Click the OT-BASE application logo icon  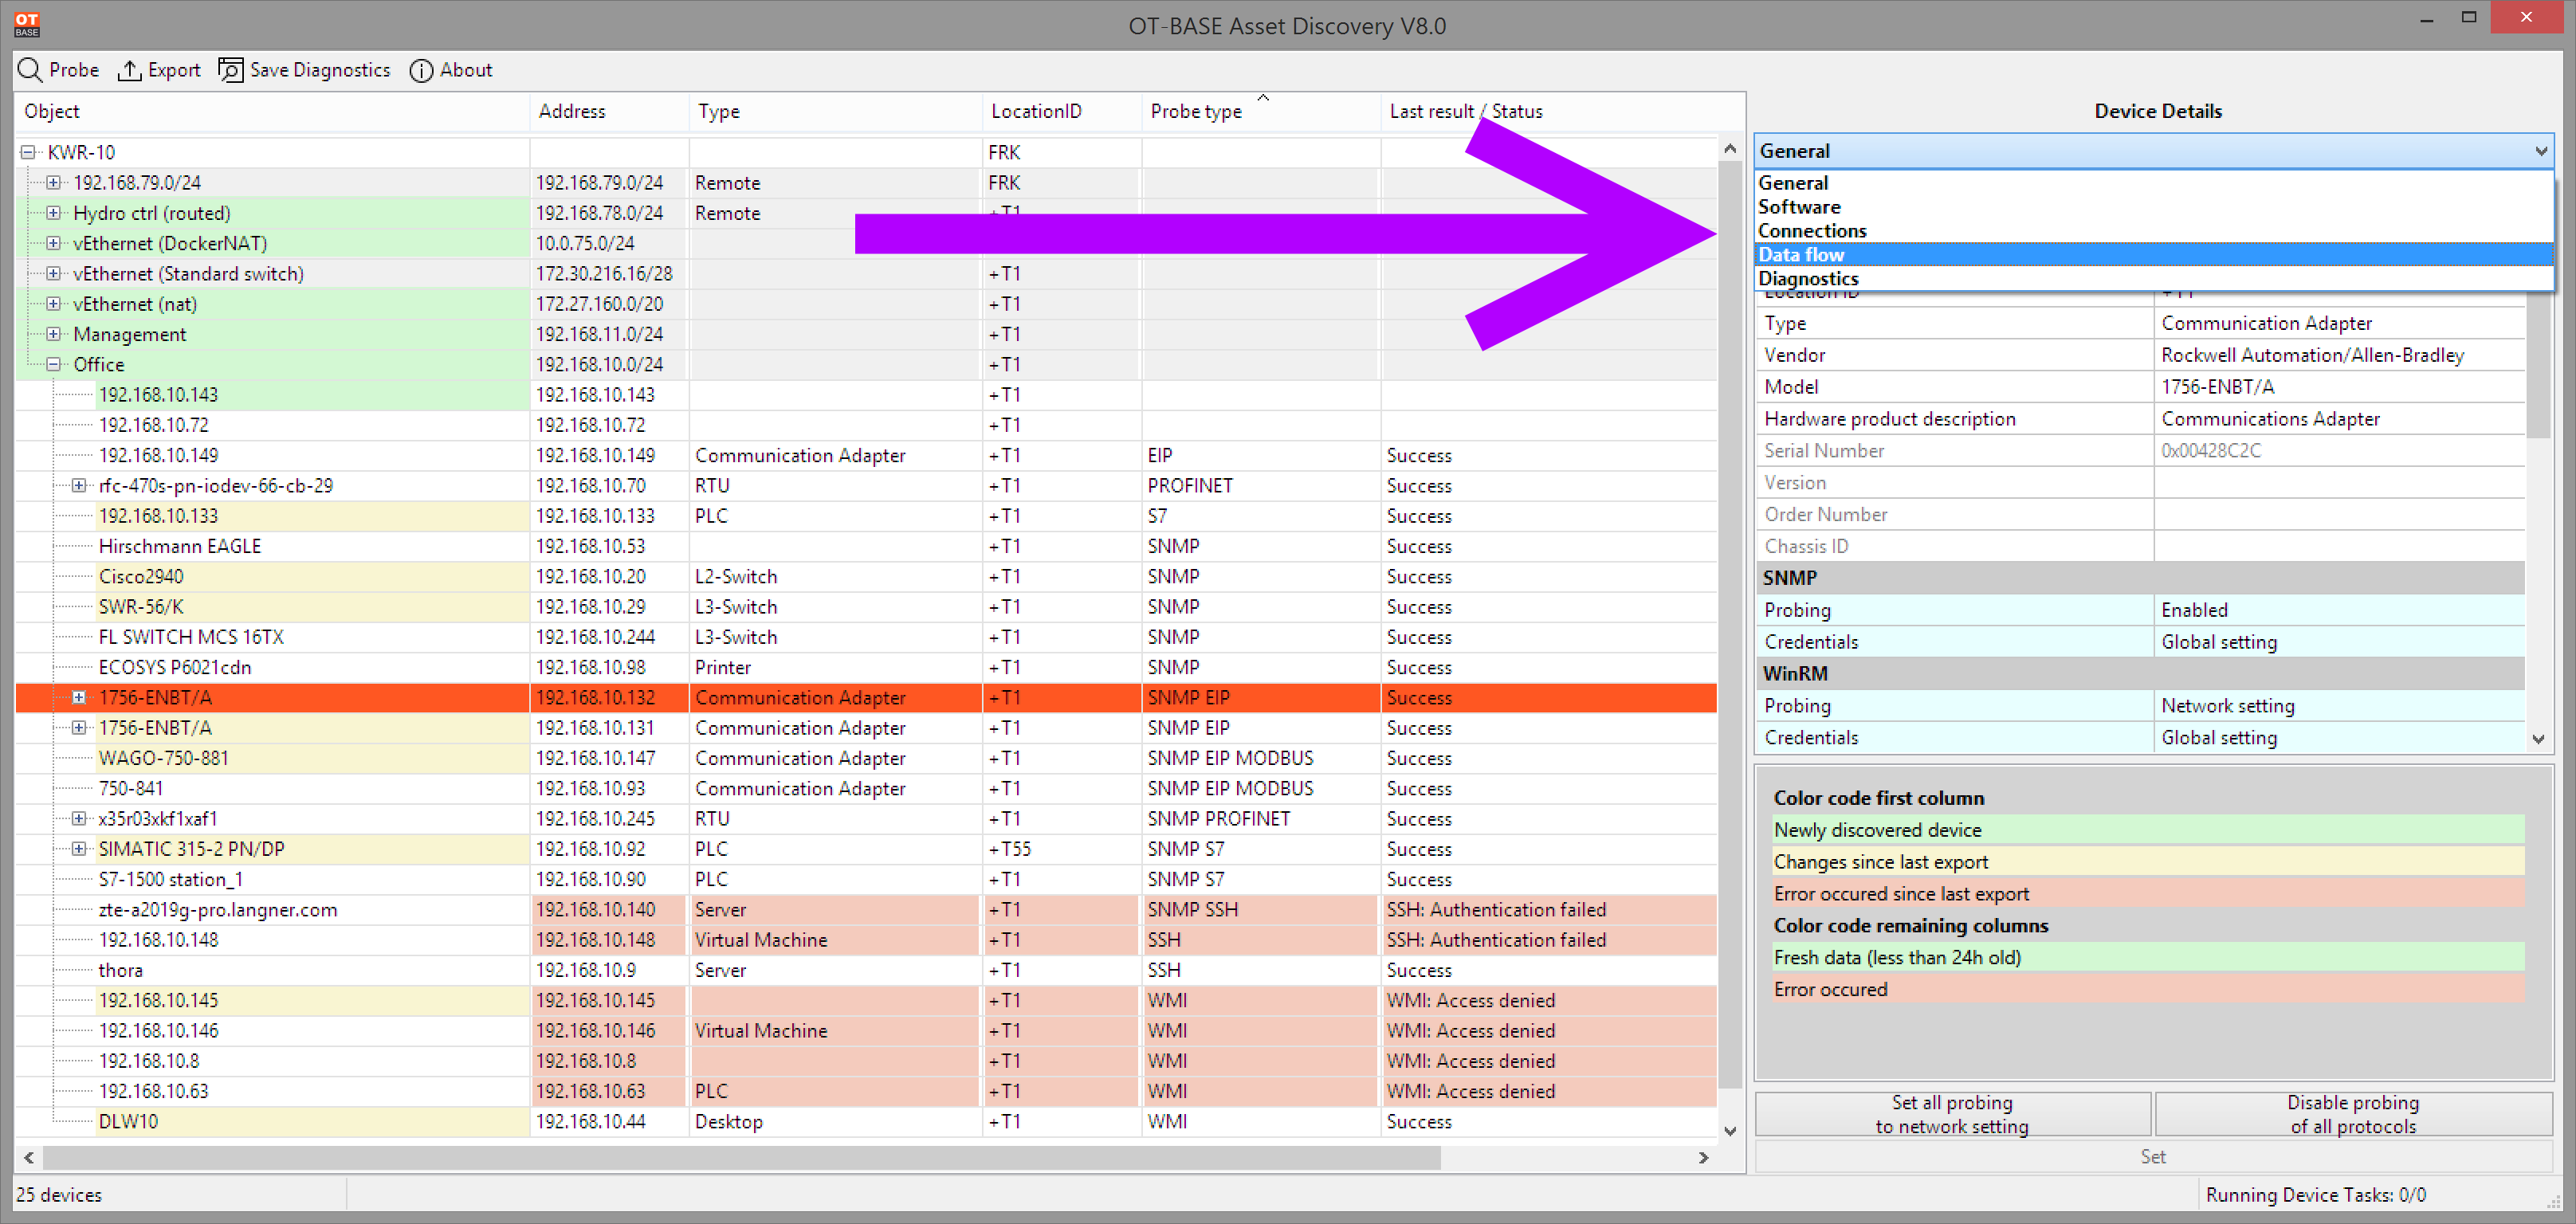27,24
